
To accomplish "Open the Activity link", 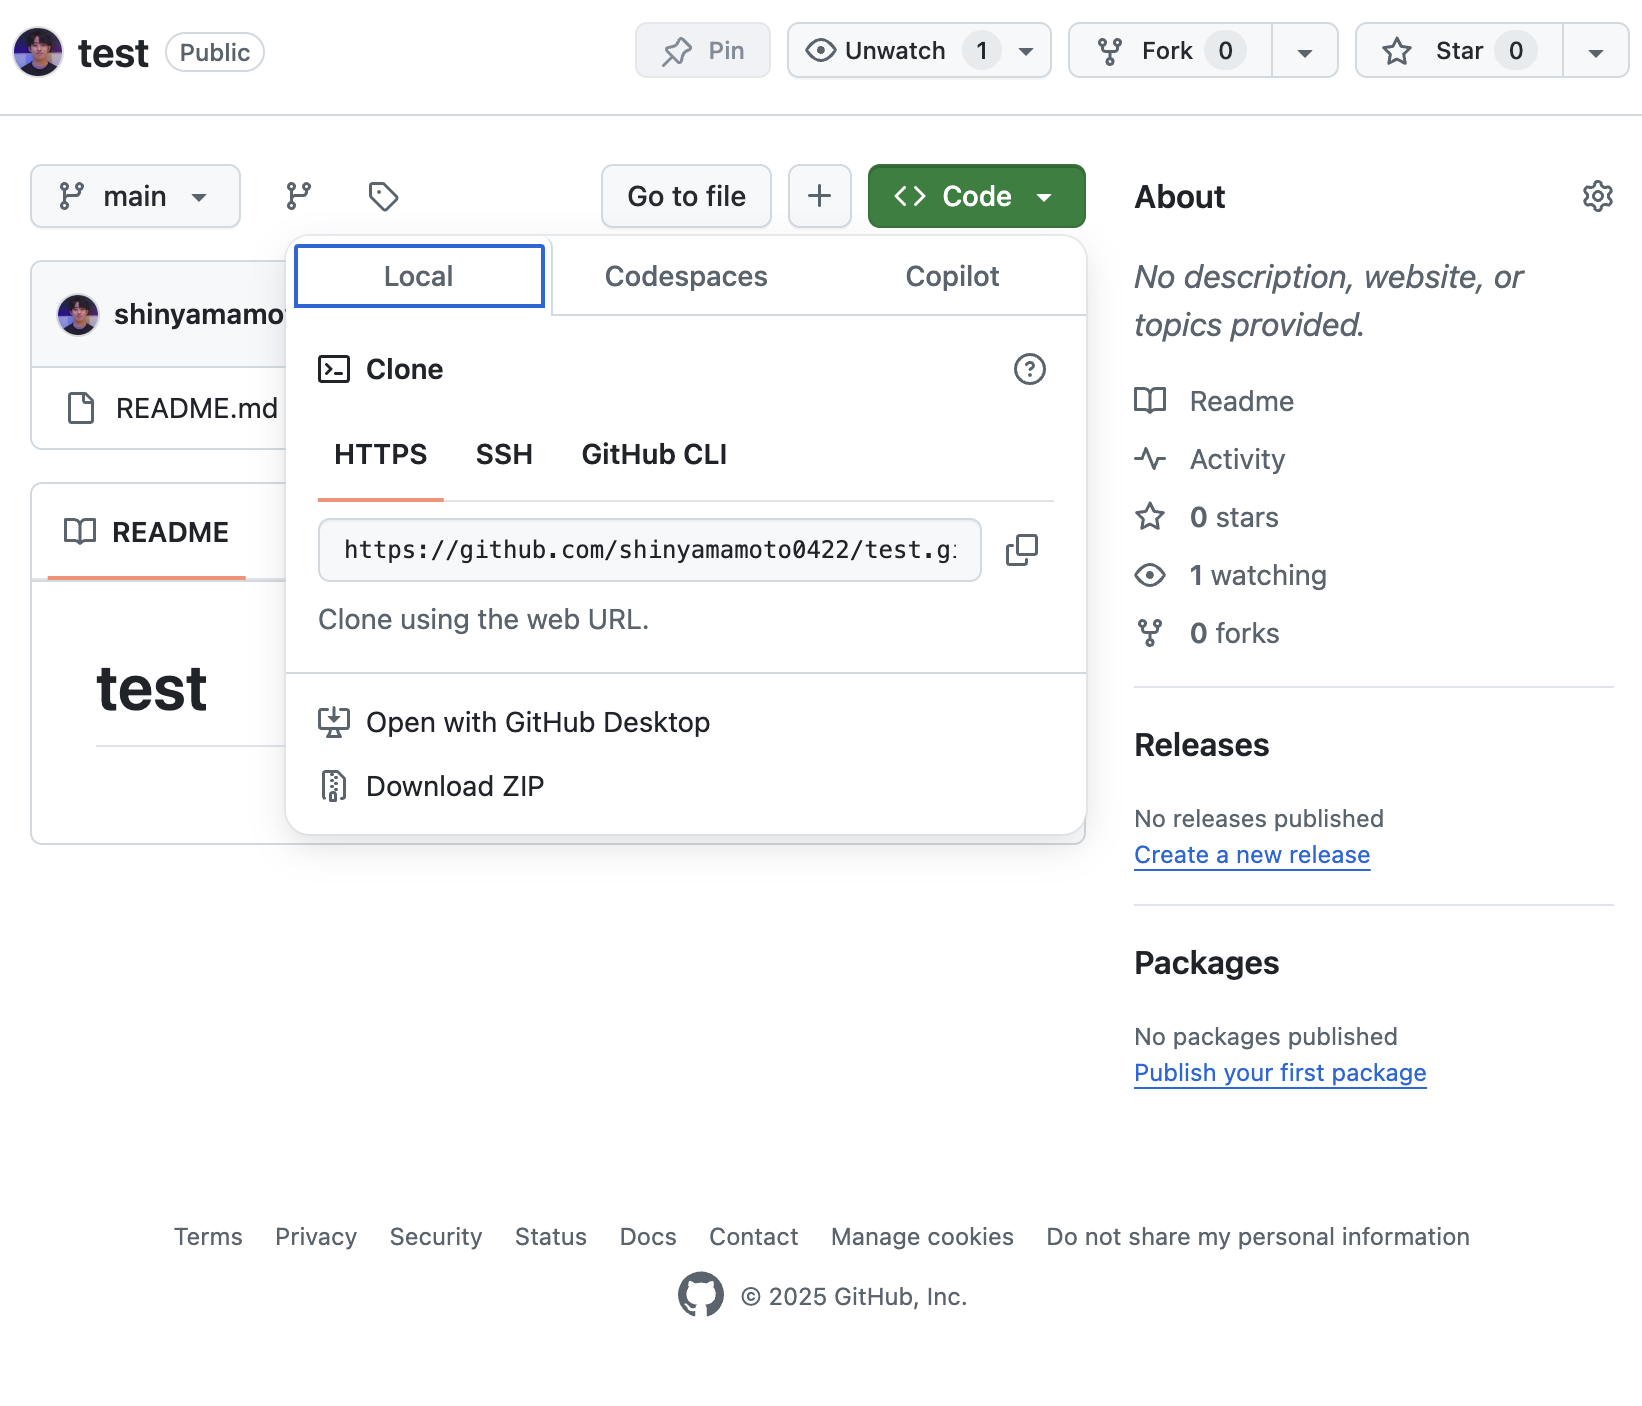I will click(x=1210, y=459).
